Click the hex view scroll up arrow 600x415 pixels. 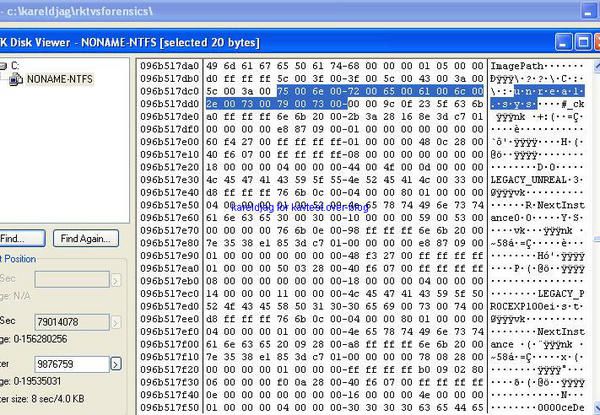click(597, 67)
